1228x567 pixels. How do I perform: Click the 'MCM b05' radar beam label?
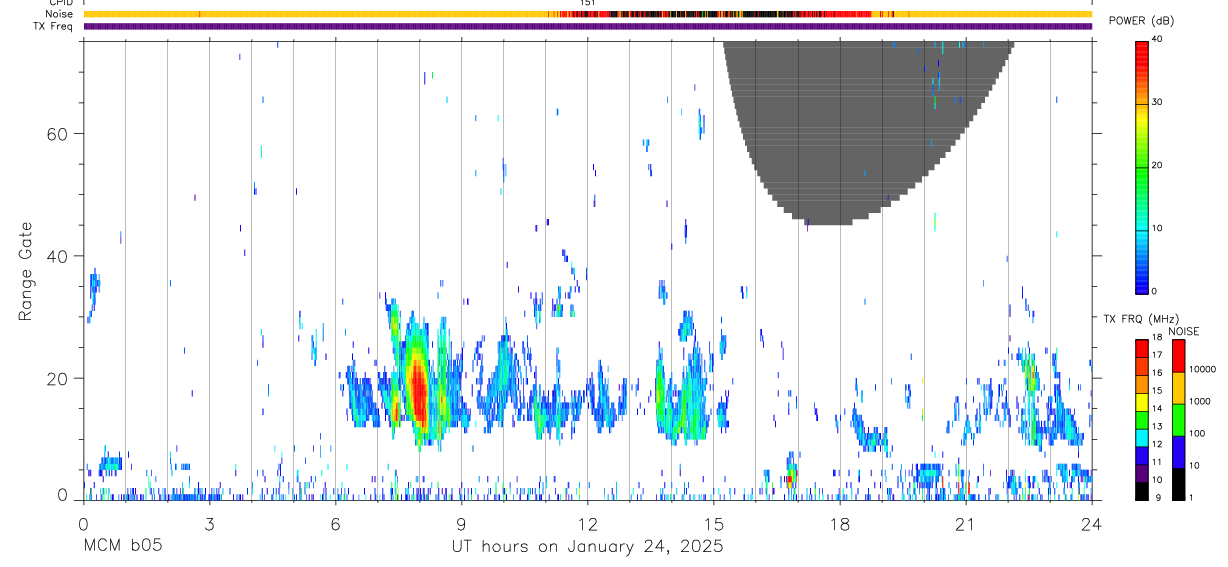tap(122, 547)
